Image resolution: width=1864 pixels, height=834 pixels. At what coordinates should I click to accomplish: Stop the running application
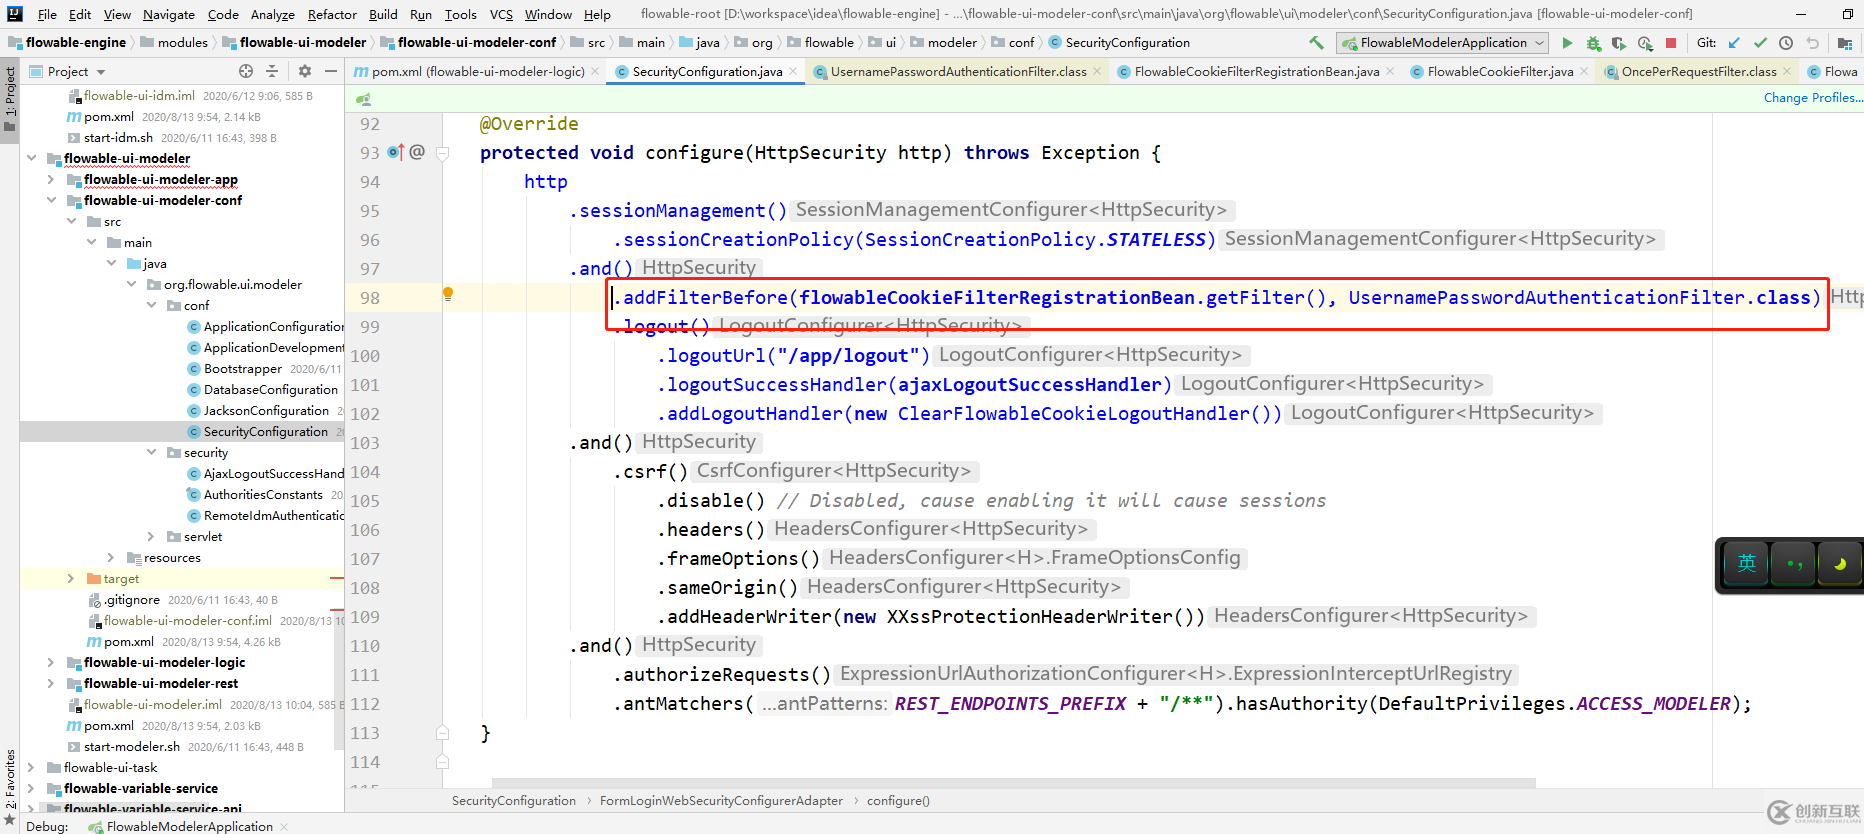click(x=1671, y=43)
